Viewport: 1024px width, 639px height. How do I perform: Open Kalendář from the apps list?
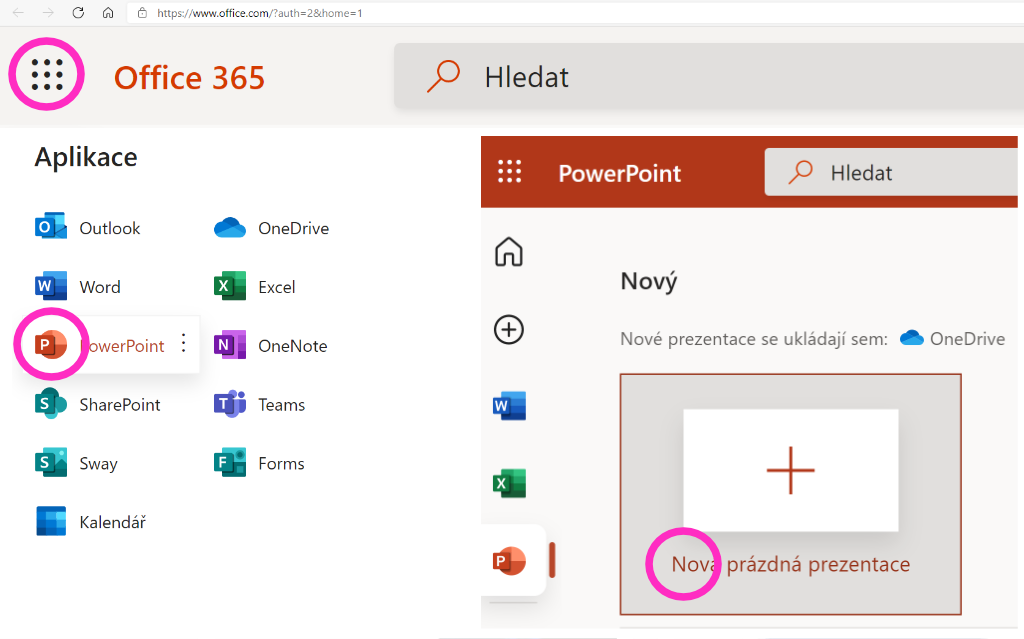tap(91, 522)
